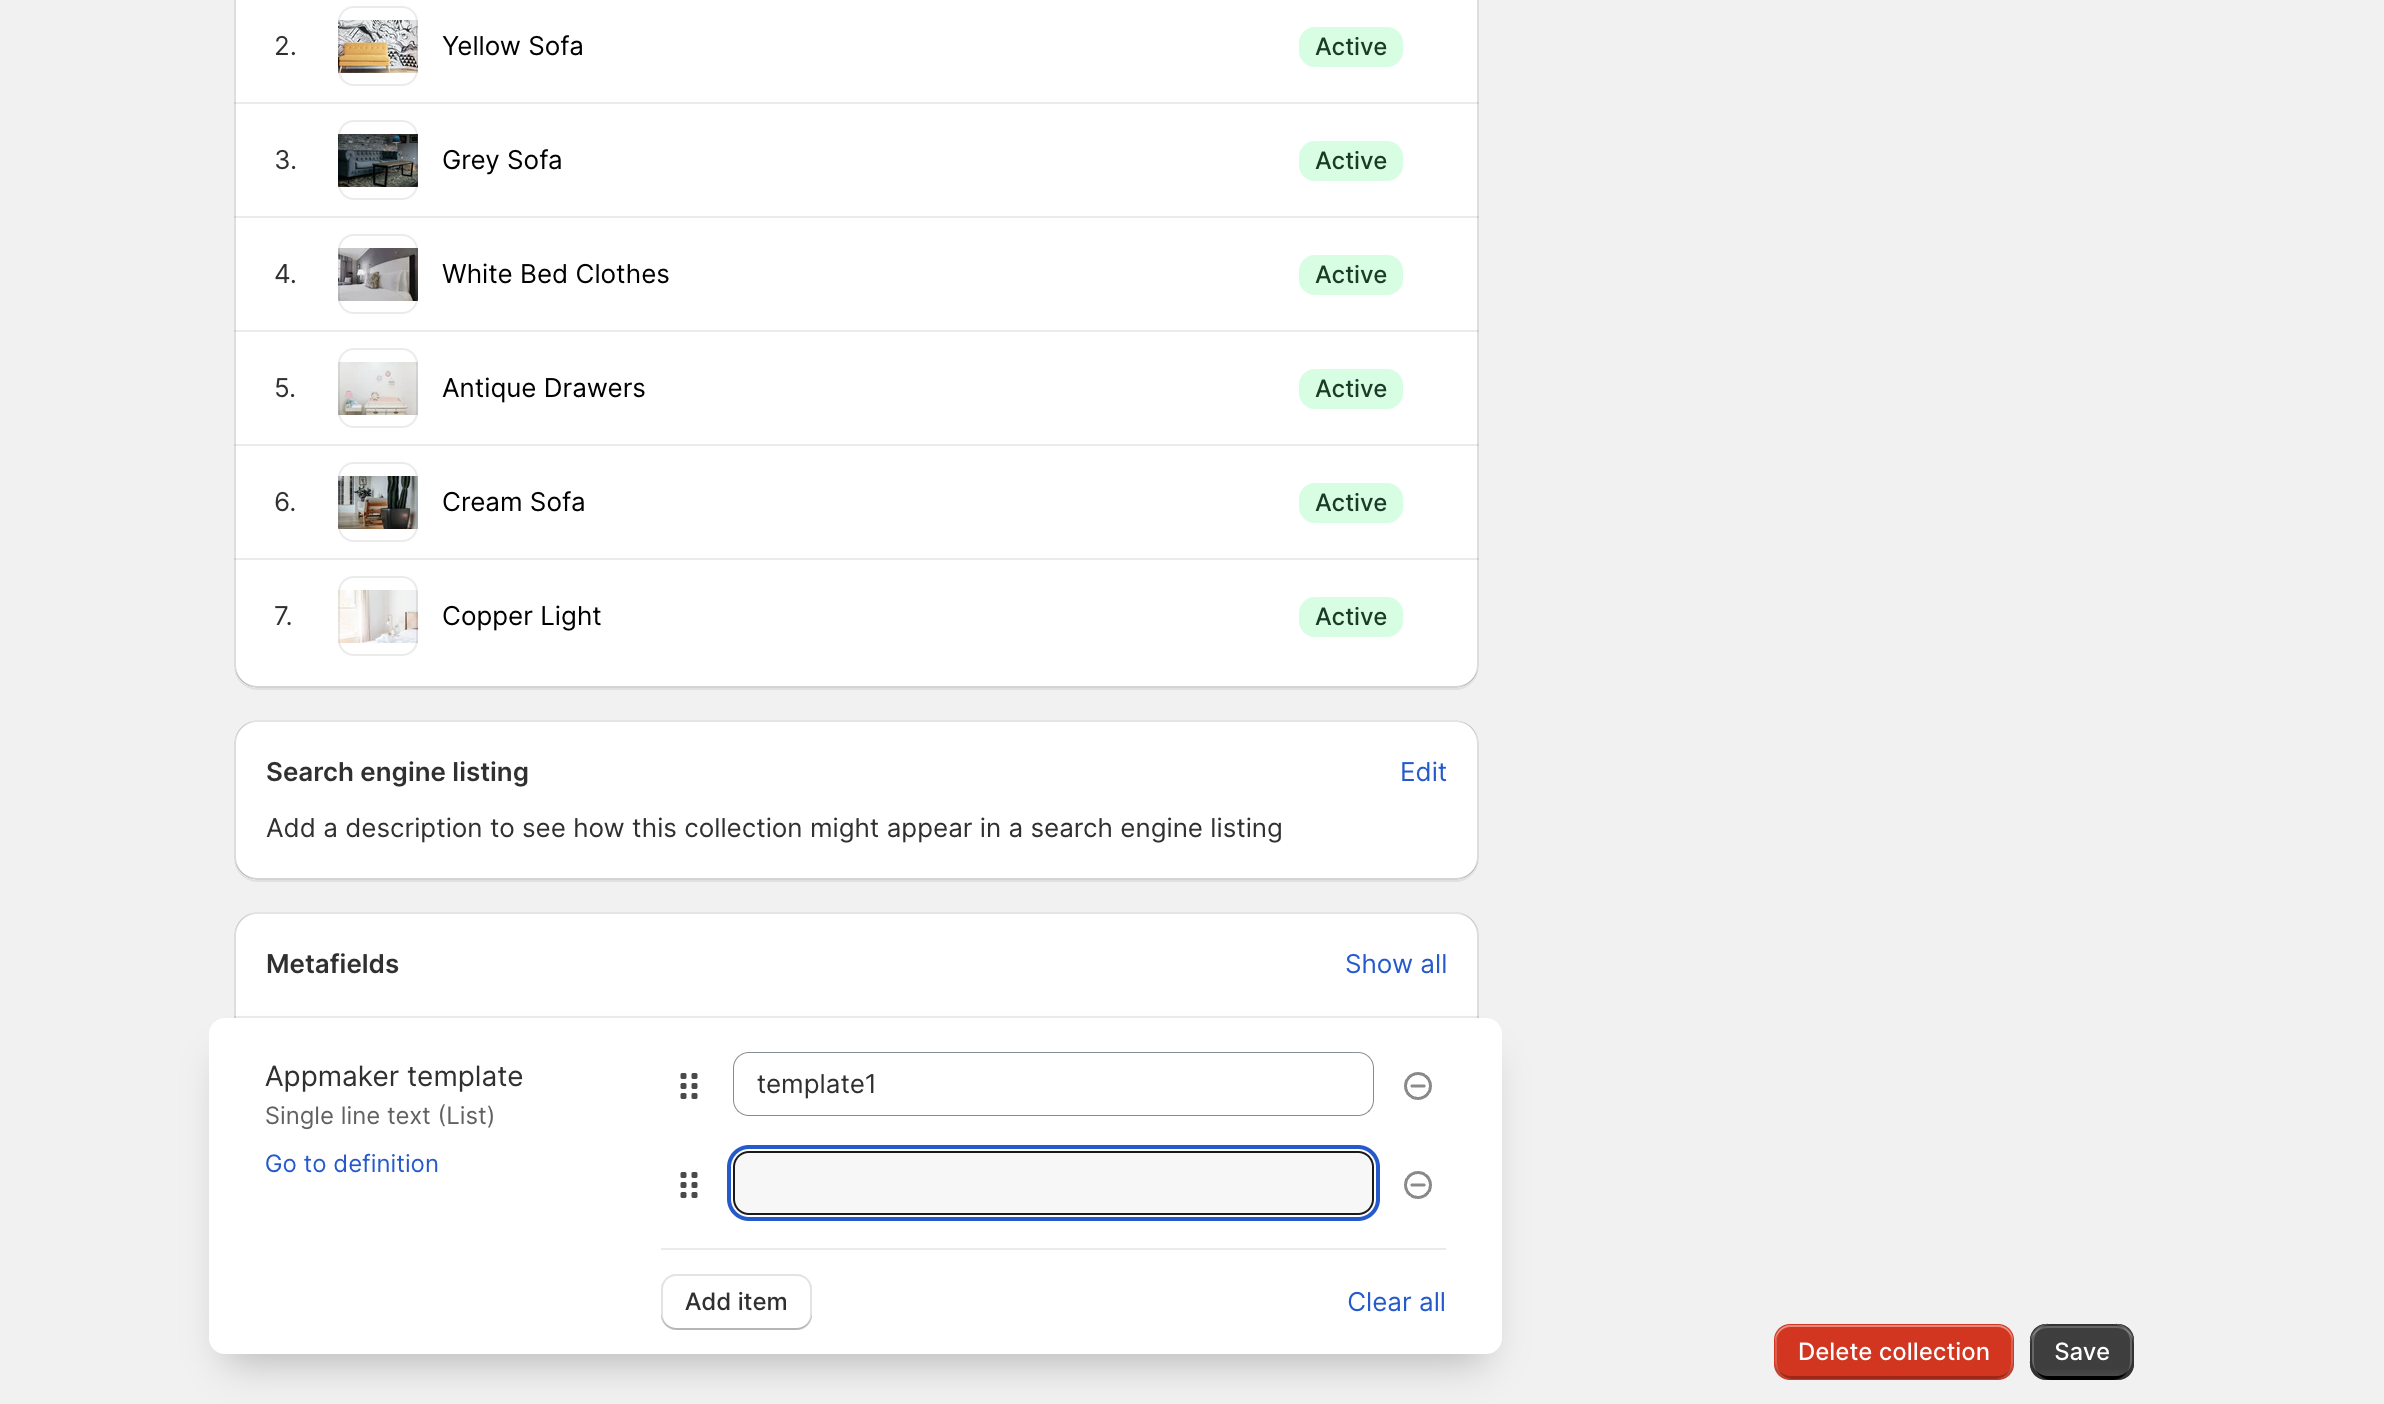Grab the drag handle beside template1
This screenshot has width=2384, height=1404.
click(x=688, y=1085)
